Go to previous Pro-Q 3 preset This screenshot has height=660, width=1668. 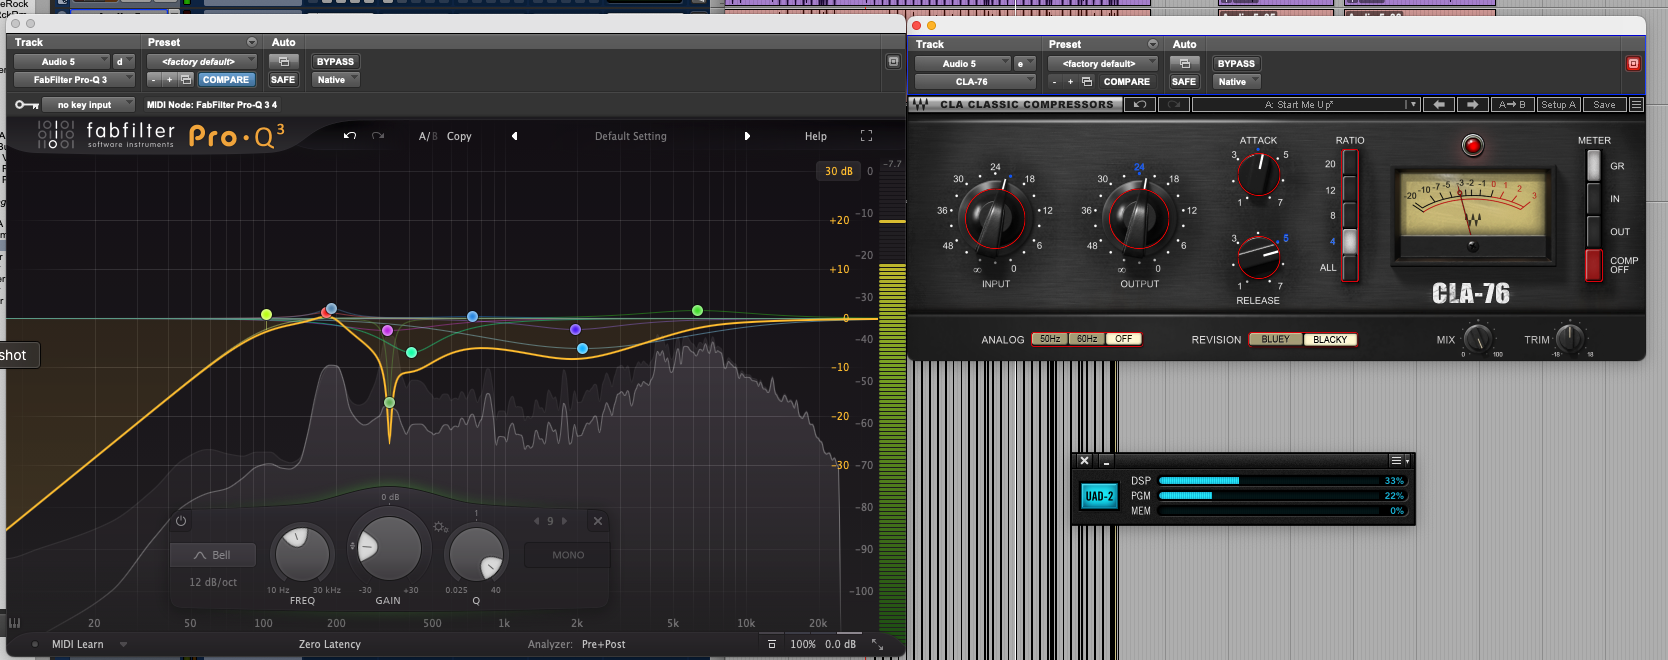pos(515,136)
